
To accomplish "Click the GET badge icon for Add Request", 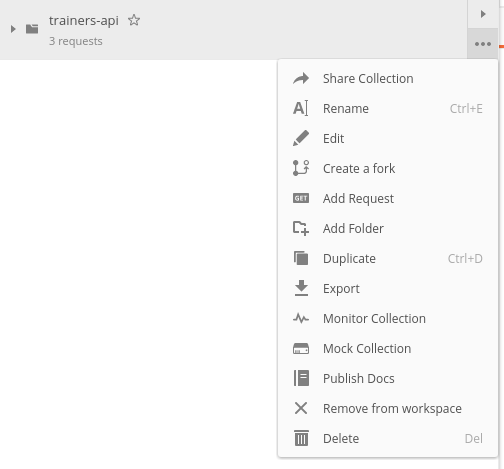I will point(301,198).
